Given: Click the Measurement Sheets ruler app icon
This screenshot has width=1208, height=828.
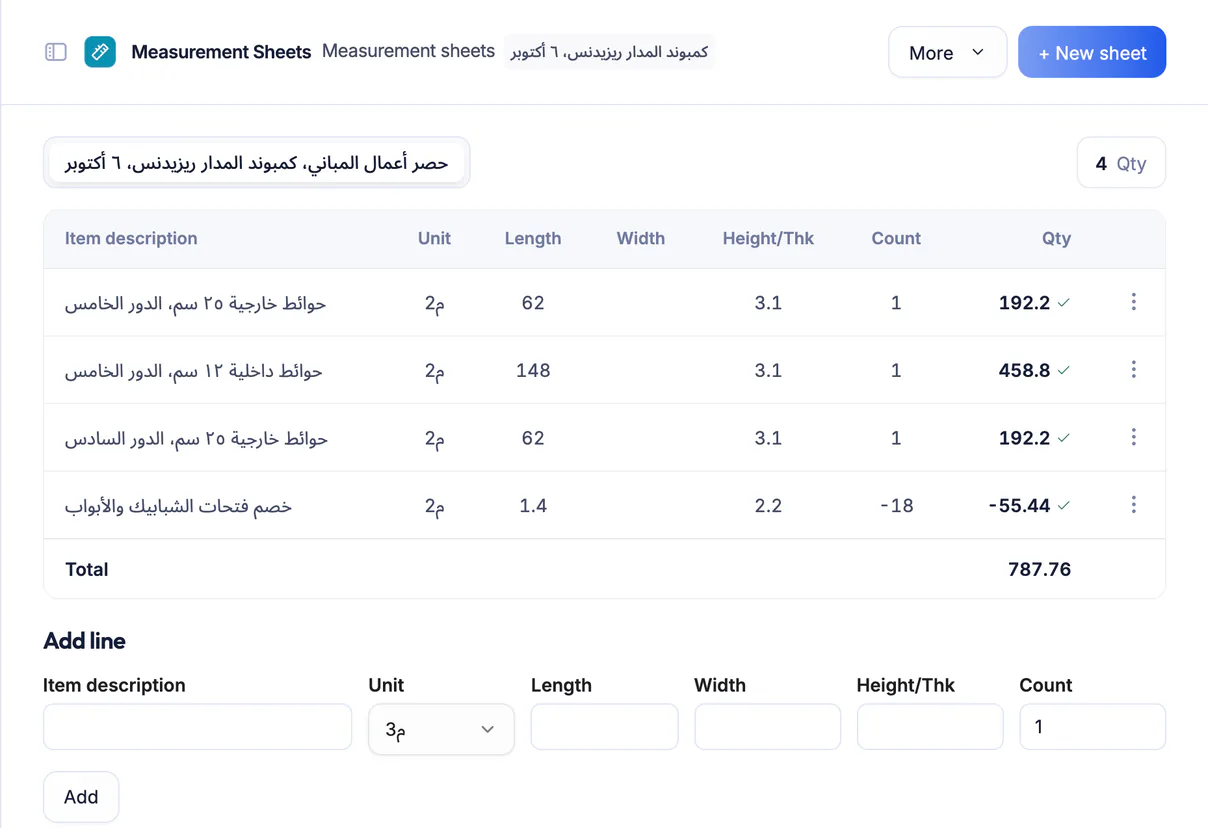Looking at the screenshot, I should point(100,52).
